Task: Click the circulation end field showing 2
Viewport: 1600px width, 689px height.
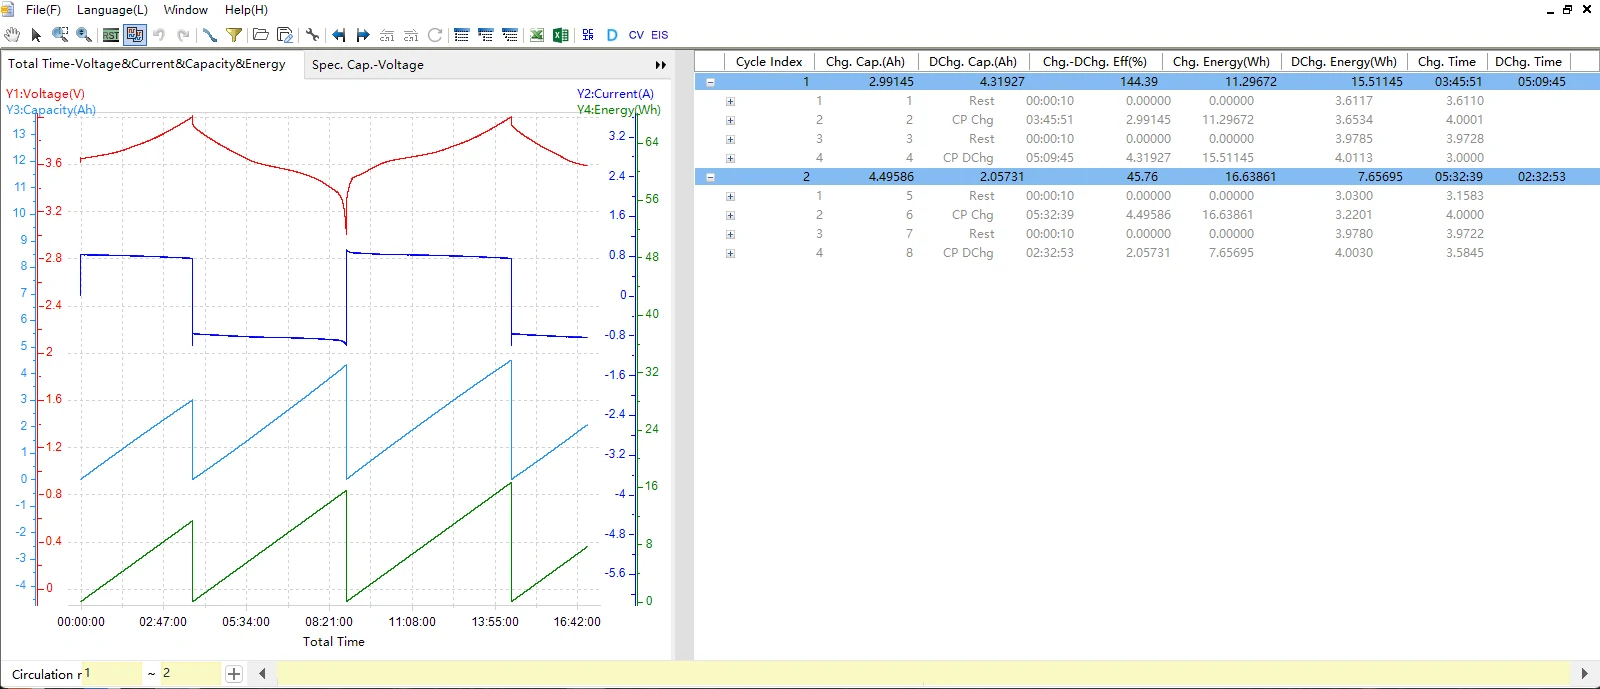Action: pyautogui.click(x=190, y=674)
